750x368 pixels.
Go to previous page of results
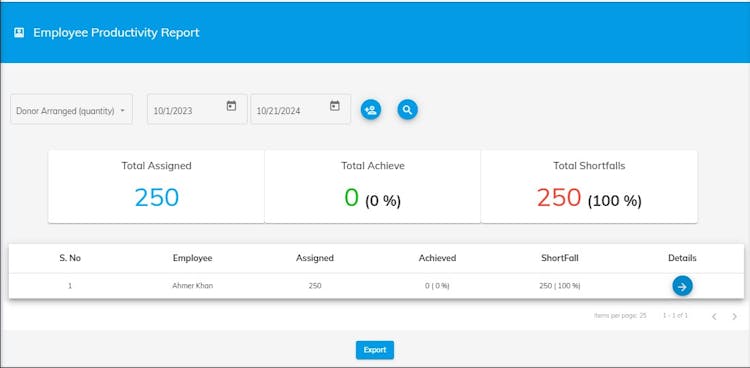[714, 316]
